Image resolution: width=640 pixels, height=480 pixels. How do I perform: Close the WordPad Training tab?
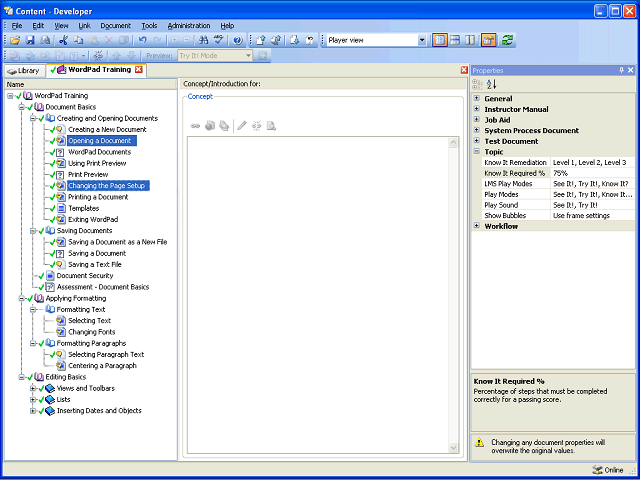pos(138,69)
